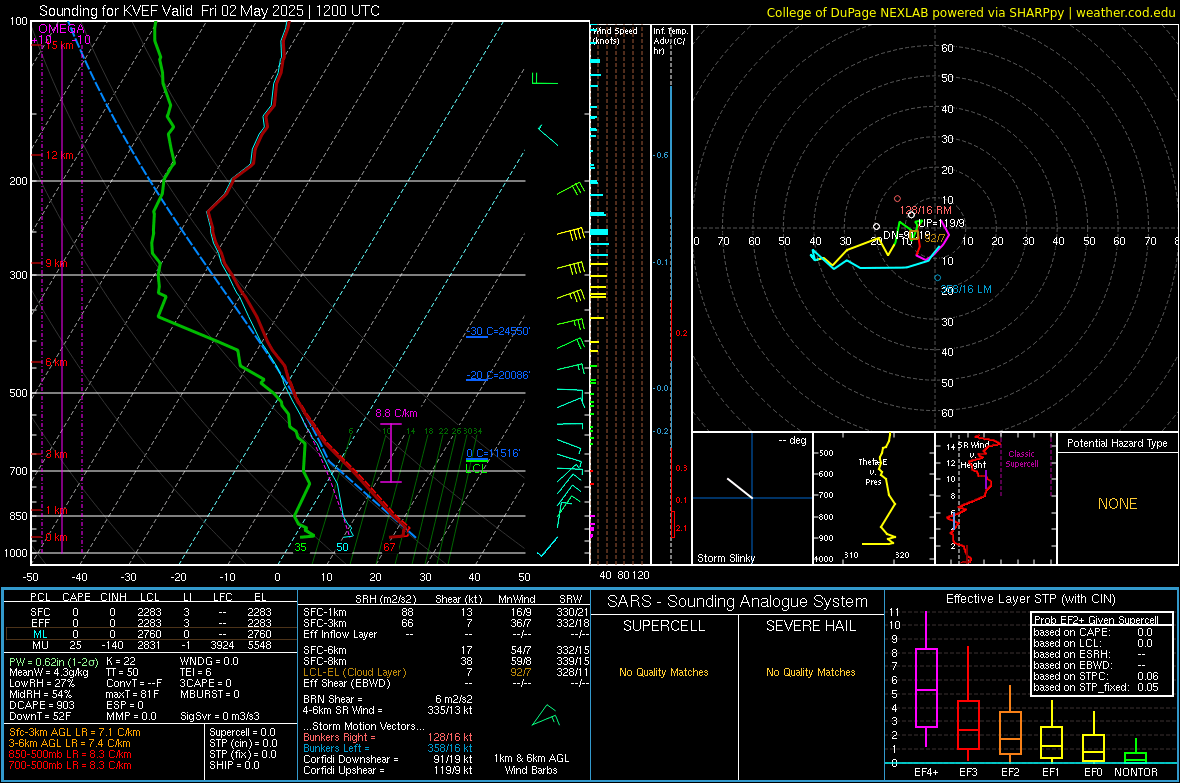Click the 12 km height marker
Viewport: 1180px width, 783px height.
(59, 155)
